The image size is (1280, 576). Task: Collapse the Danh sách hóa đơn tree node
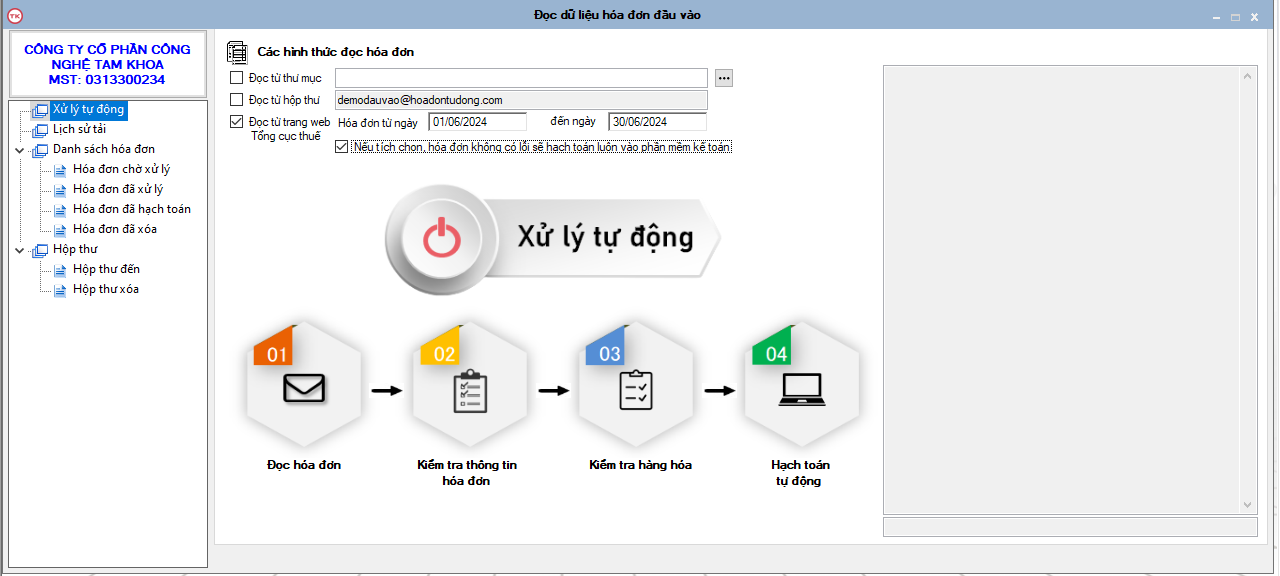(x=20, y=150)
